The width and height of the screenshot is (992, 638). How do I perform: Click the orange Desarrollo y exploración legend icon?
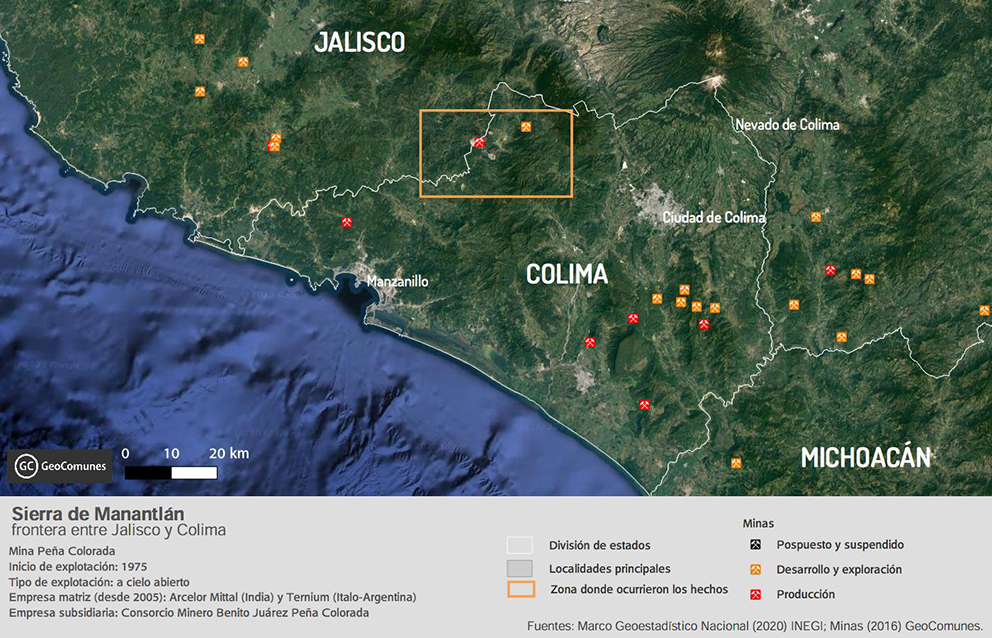click(x=756, y=570)
